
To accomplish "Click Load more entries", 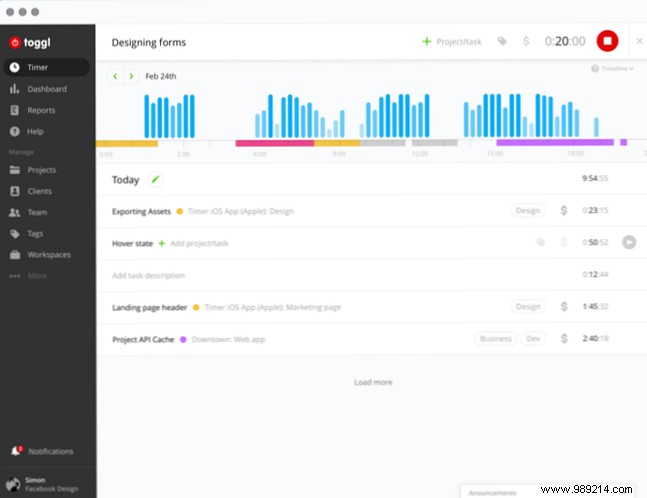I will (x=373, y=382).
